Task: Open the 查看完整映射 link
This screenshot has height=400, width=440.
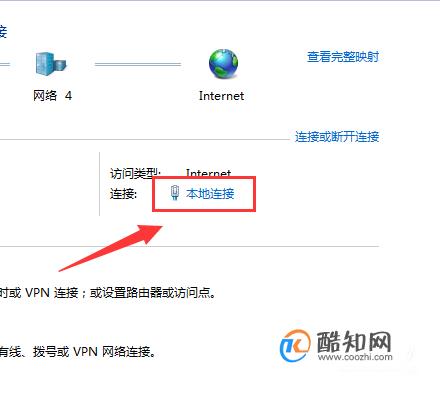Action: [343, 57]
